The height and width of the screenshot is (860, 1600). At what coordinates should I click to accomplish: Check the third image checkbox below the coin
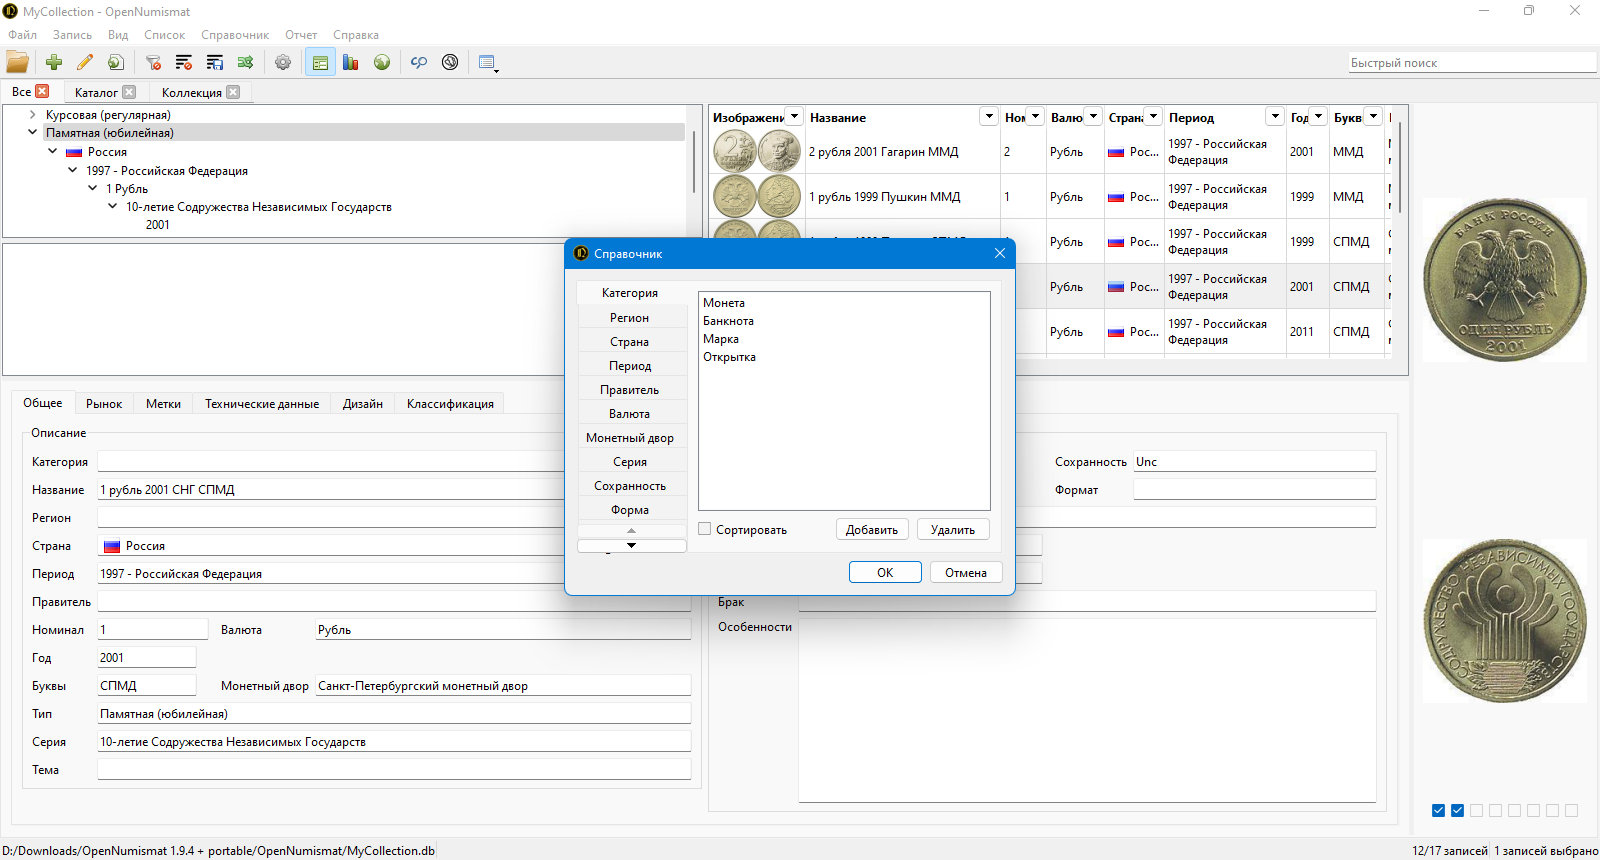[x=1476, y=810]
